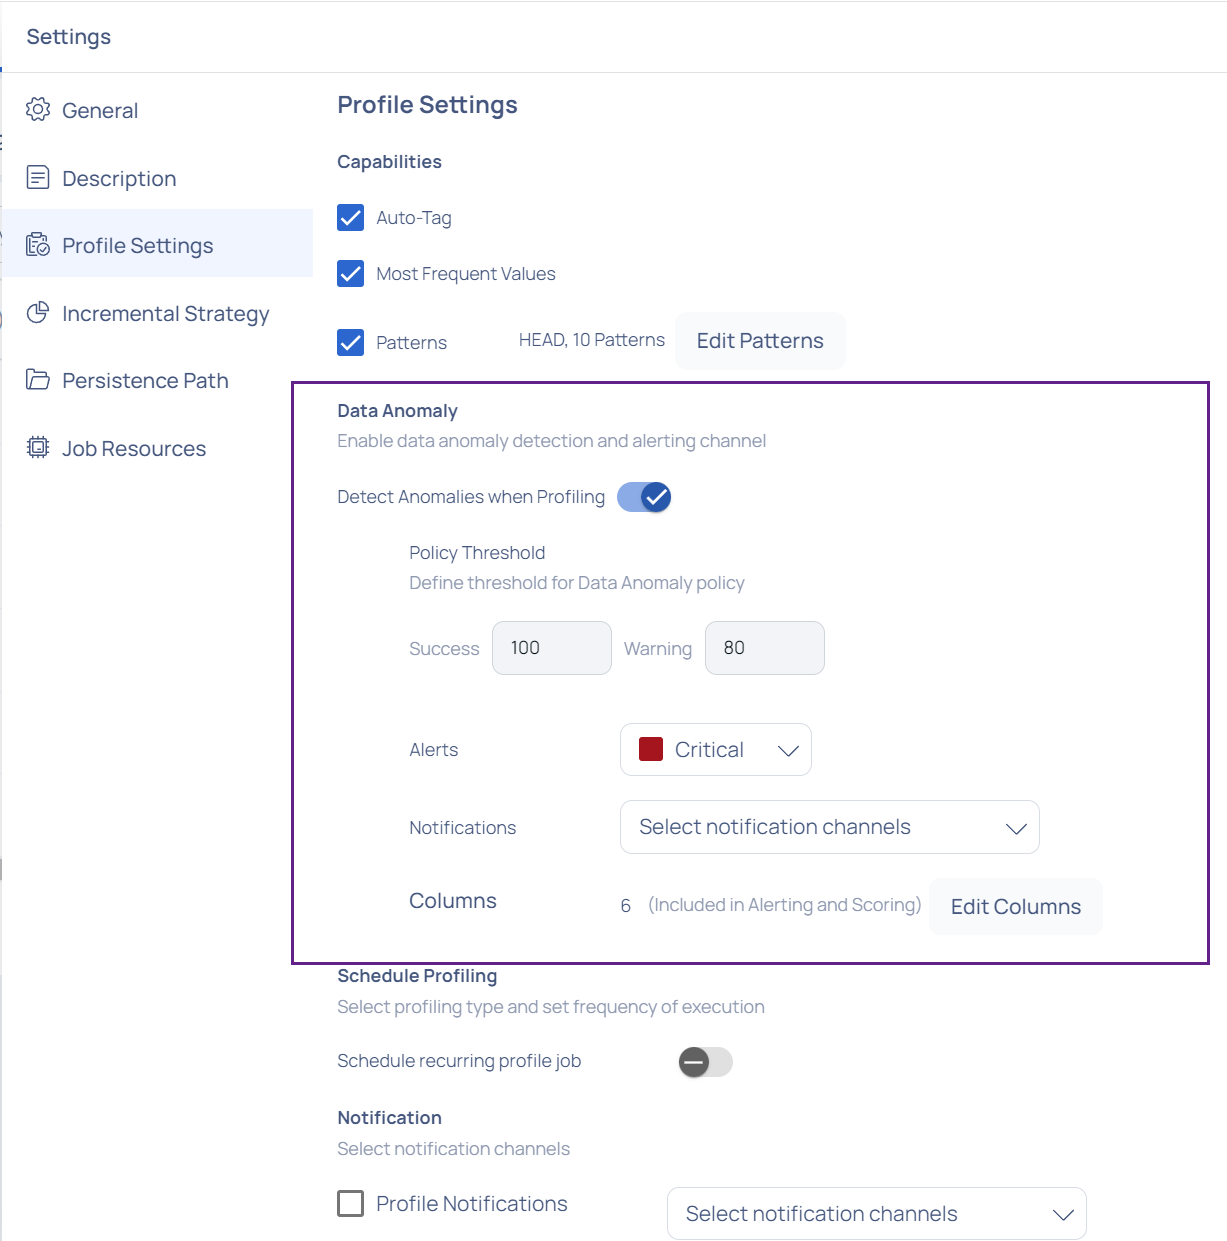Disable Detect Anomalies when Profiling toggle
The image size is (1227, 1241).
pyautogui.click(x=644, y=497)
